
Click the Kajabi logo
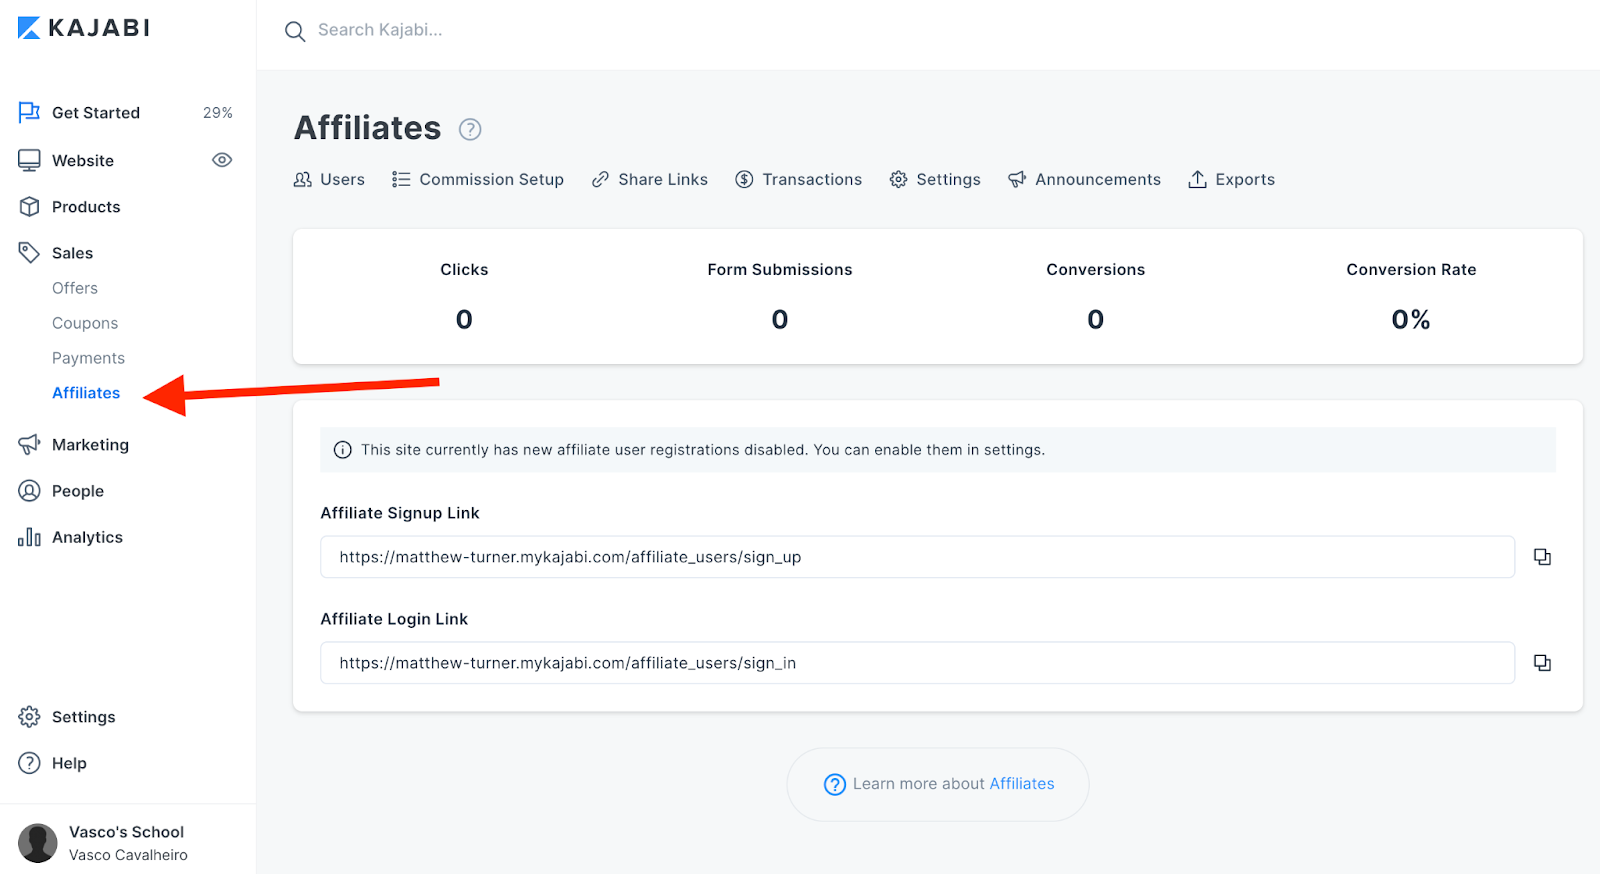click(84, 28)
